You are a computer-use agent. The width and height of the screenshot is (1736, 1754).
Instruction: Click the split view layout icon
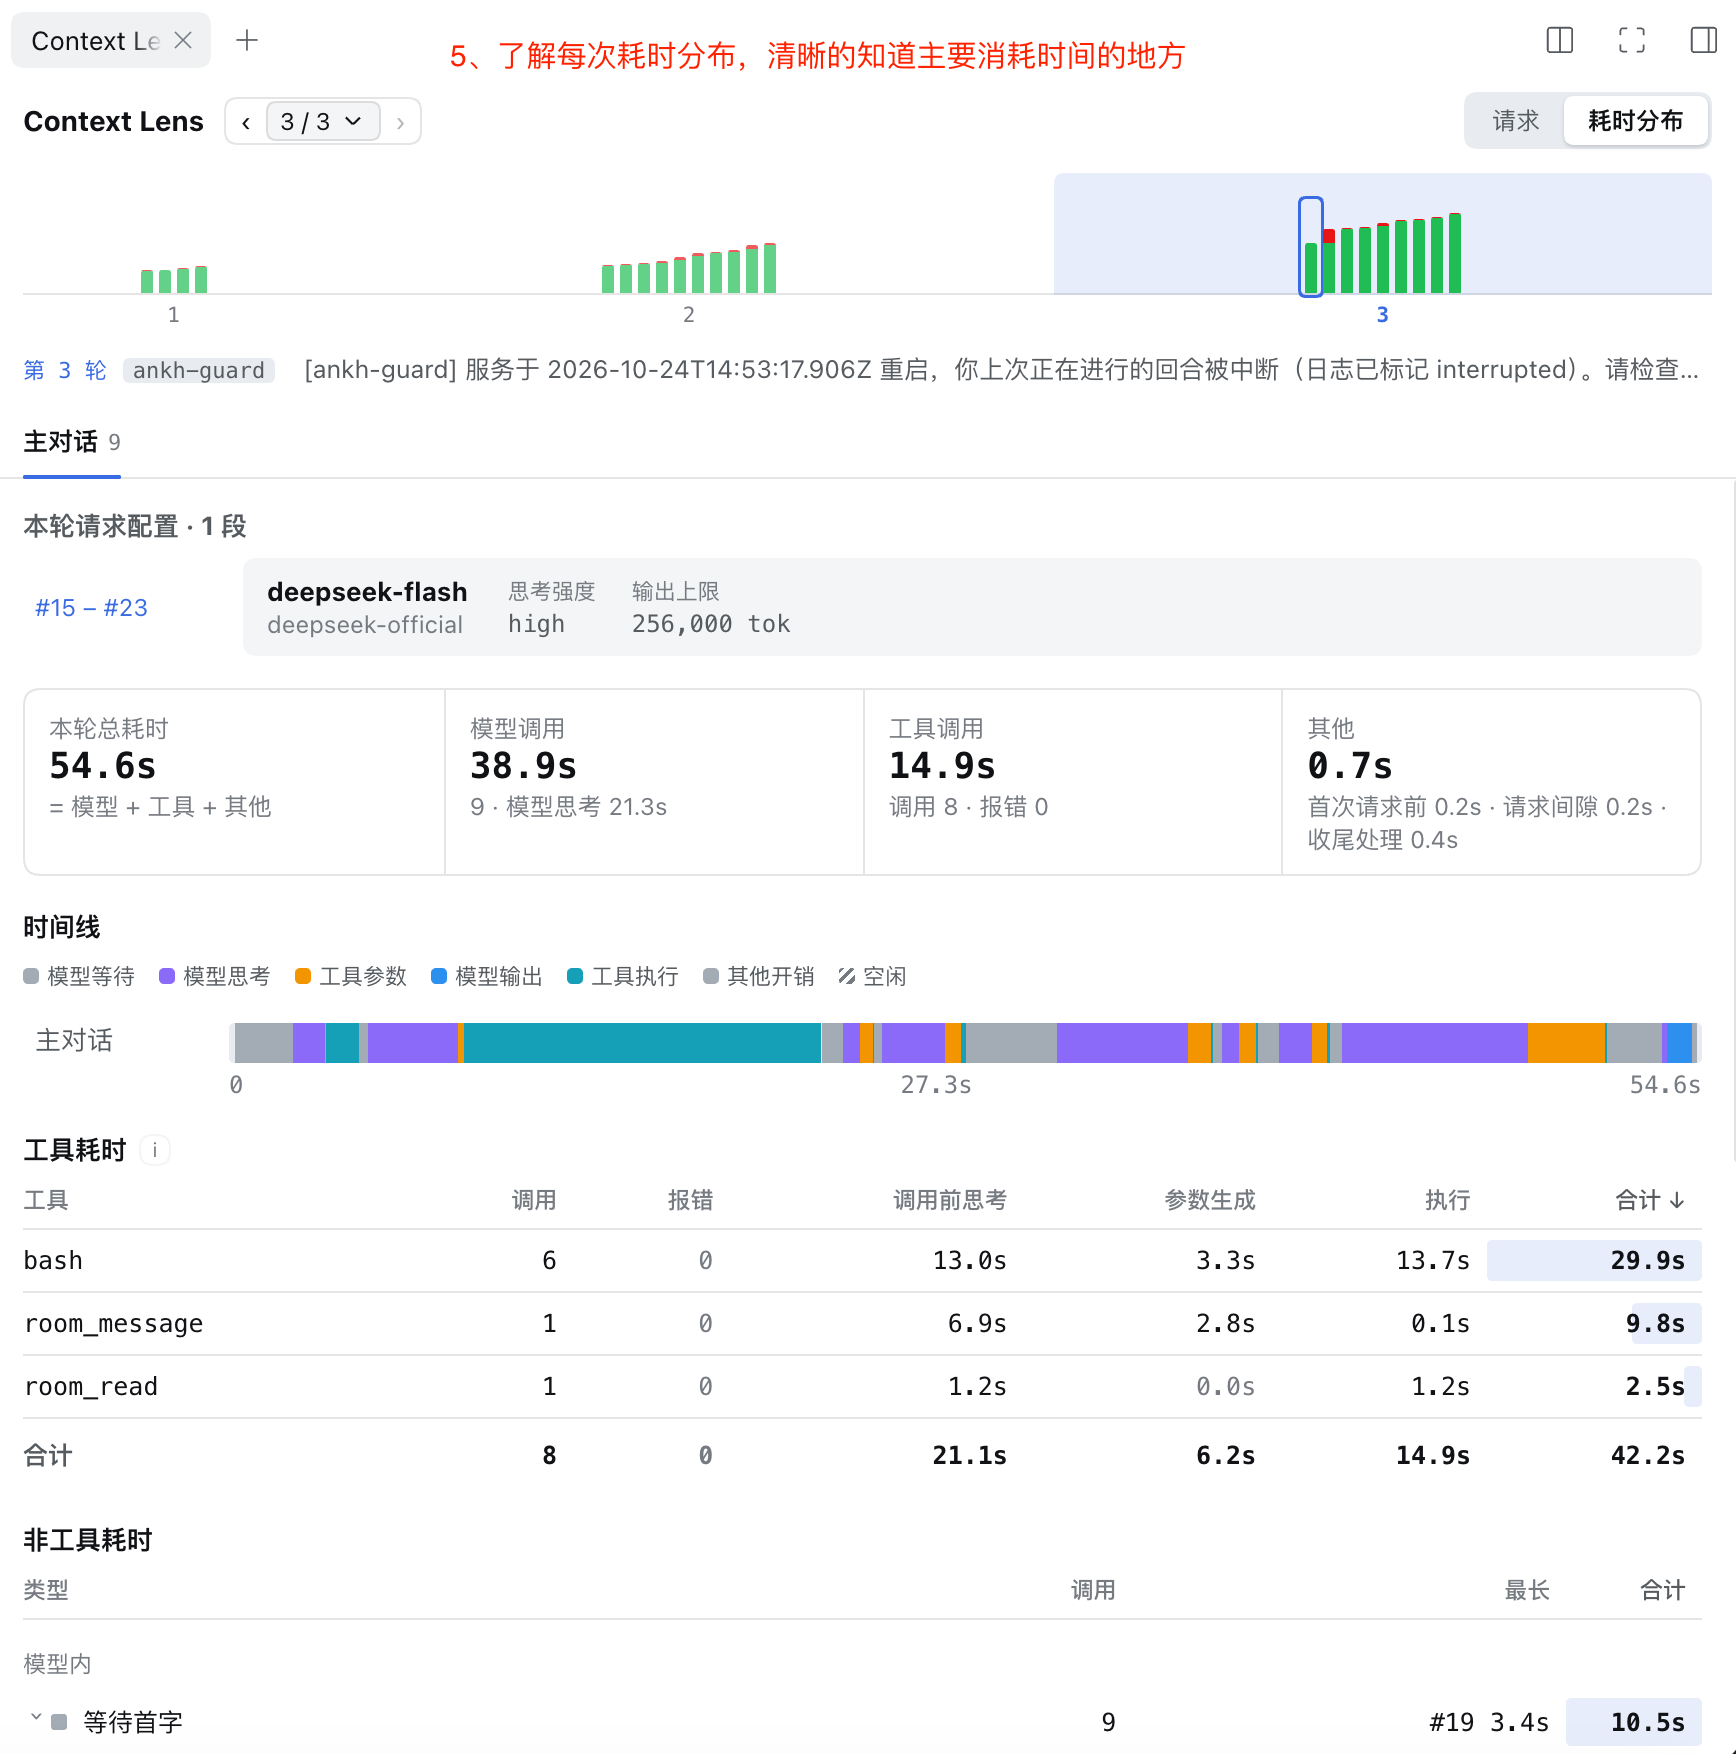click(1560, 40)
